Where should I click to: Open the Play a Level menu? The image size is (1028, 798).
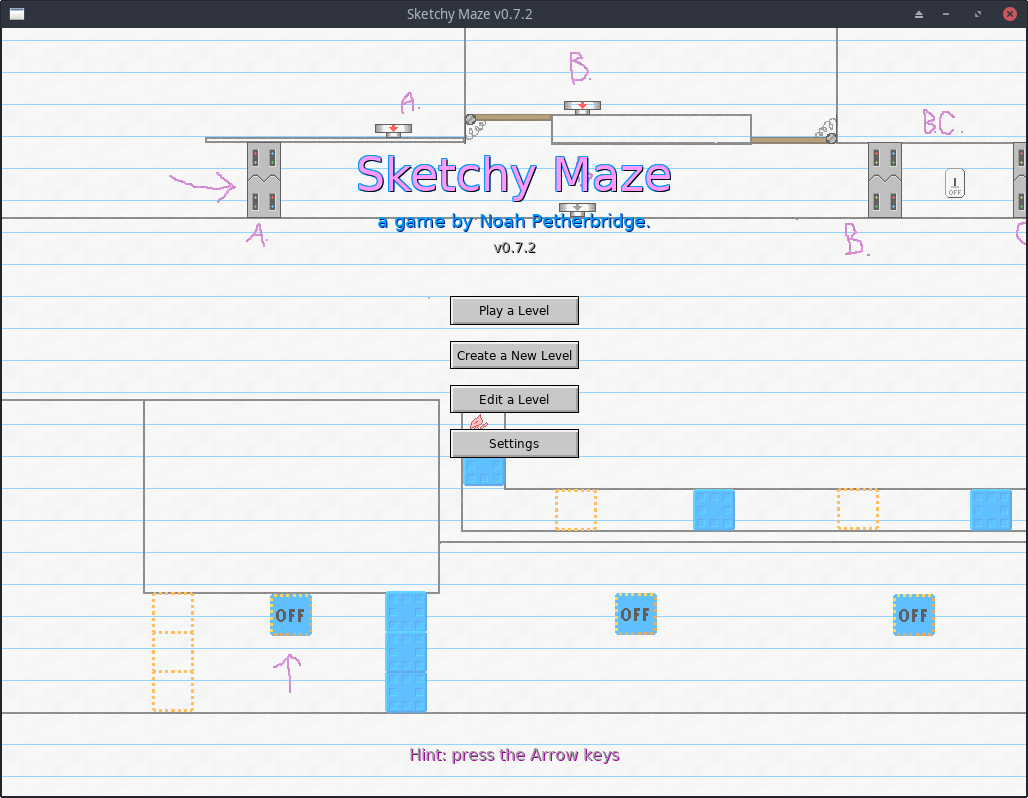click(x=514, y=311)
